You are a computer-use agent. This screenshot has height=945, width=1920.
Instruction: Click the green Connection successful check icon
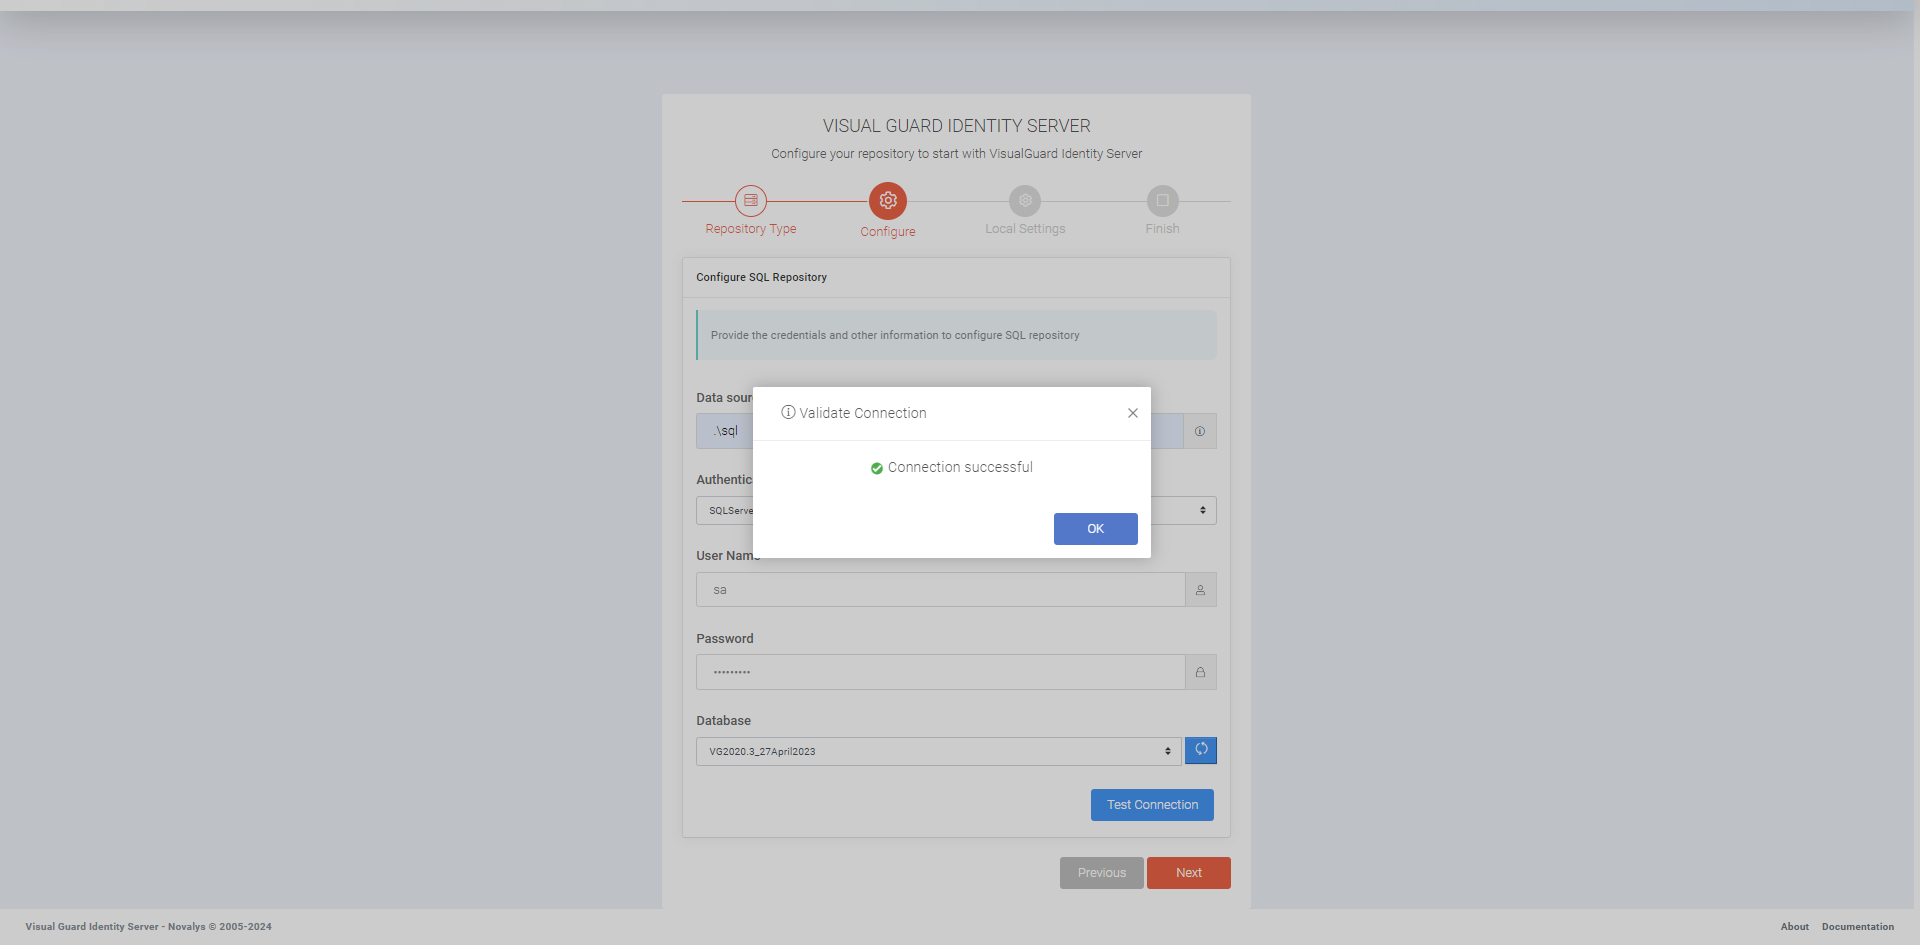coord(877,467)
